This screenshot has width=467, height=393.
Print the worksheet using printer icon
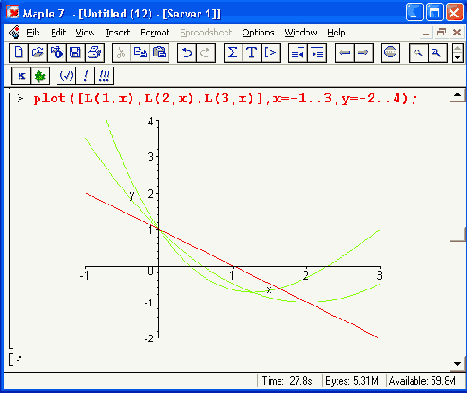[95, 53]
